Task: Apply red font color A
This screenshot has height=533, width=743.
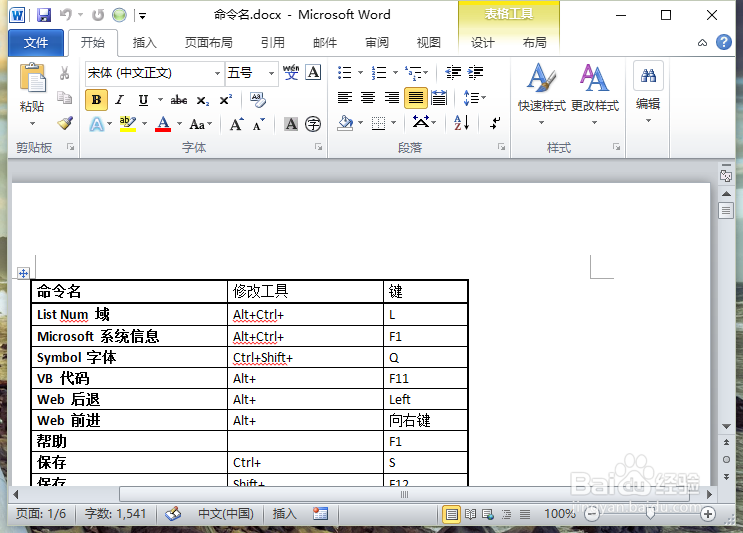Action: coord(163,124)
